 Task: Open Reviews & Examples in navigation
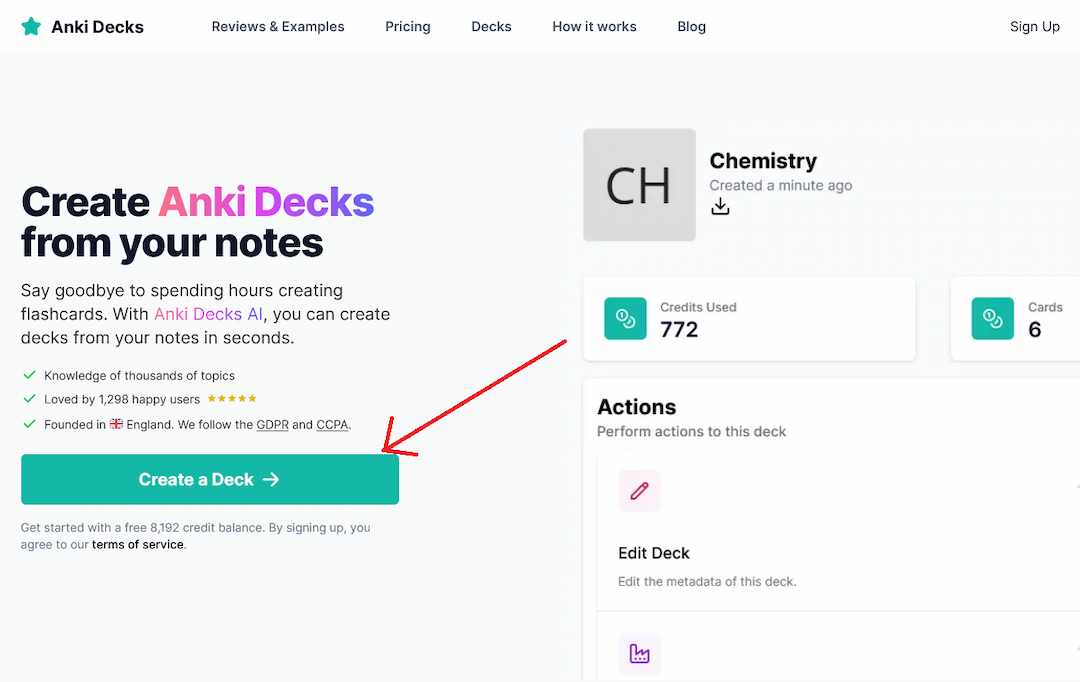pos(278,26)
